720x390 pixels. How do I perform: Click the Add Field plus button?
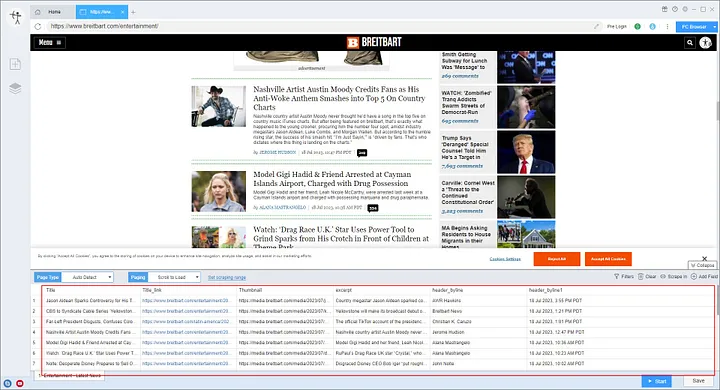(x=704, y=277)
